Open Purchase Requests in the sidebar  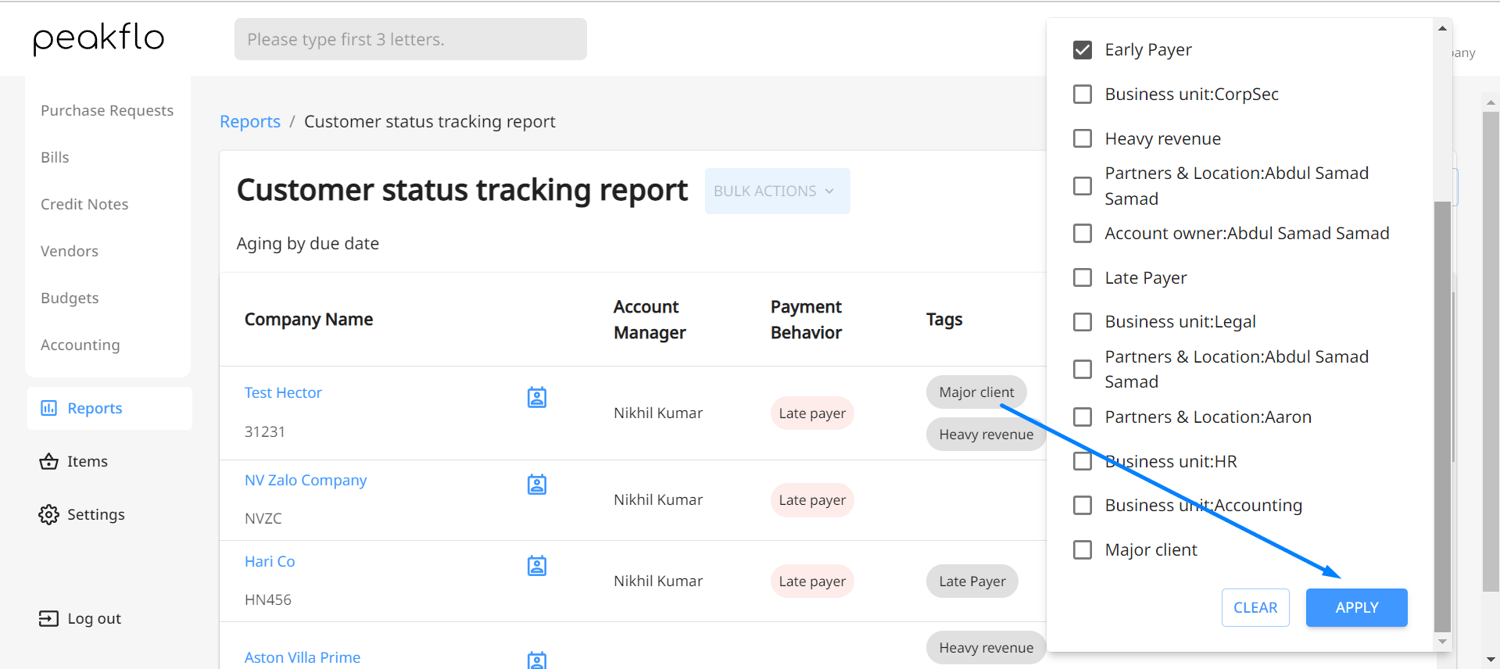tap(107, 110)
